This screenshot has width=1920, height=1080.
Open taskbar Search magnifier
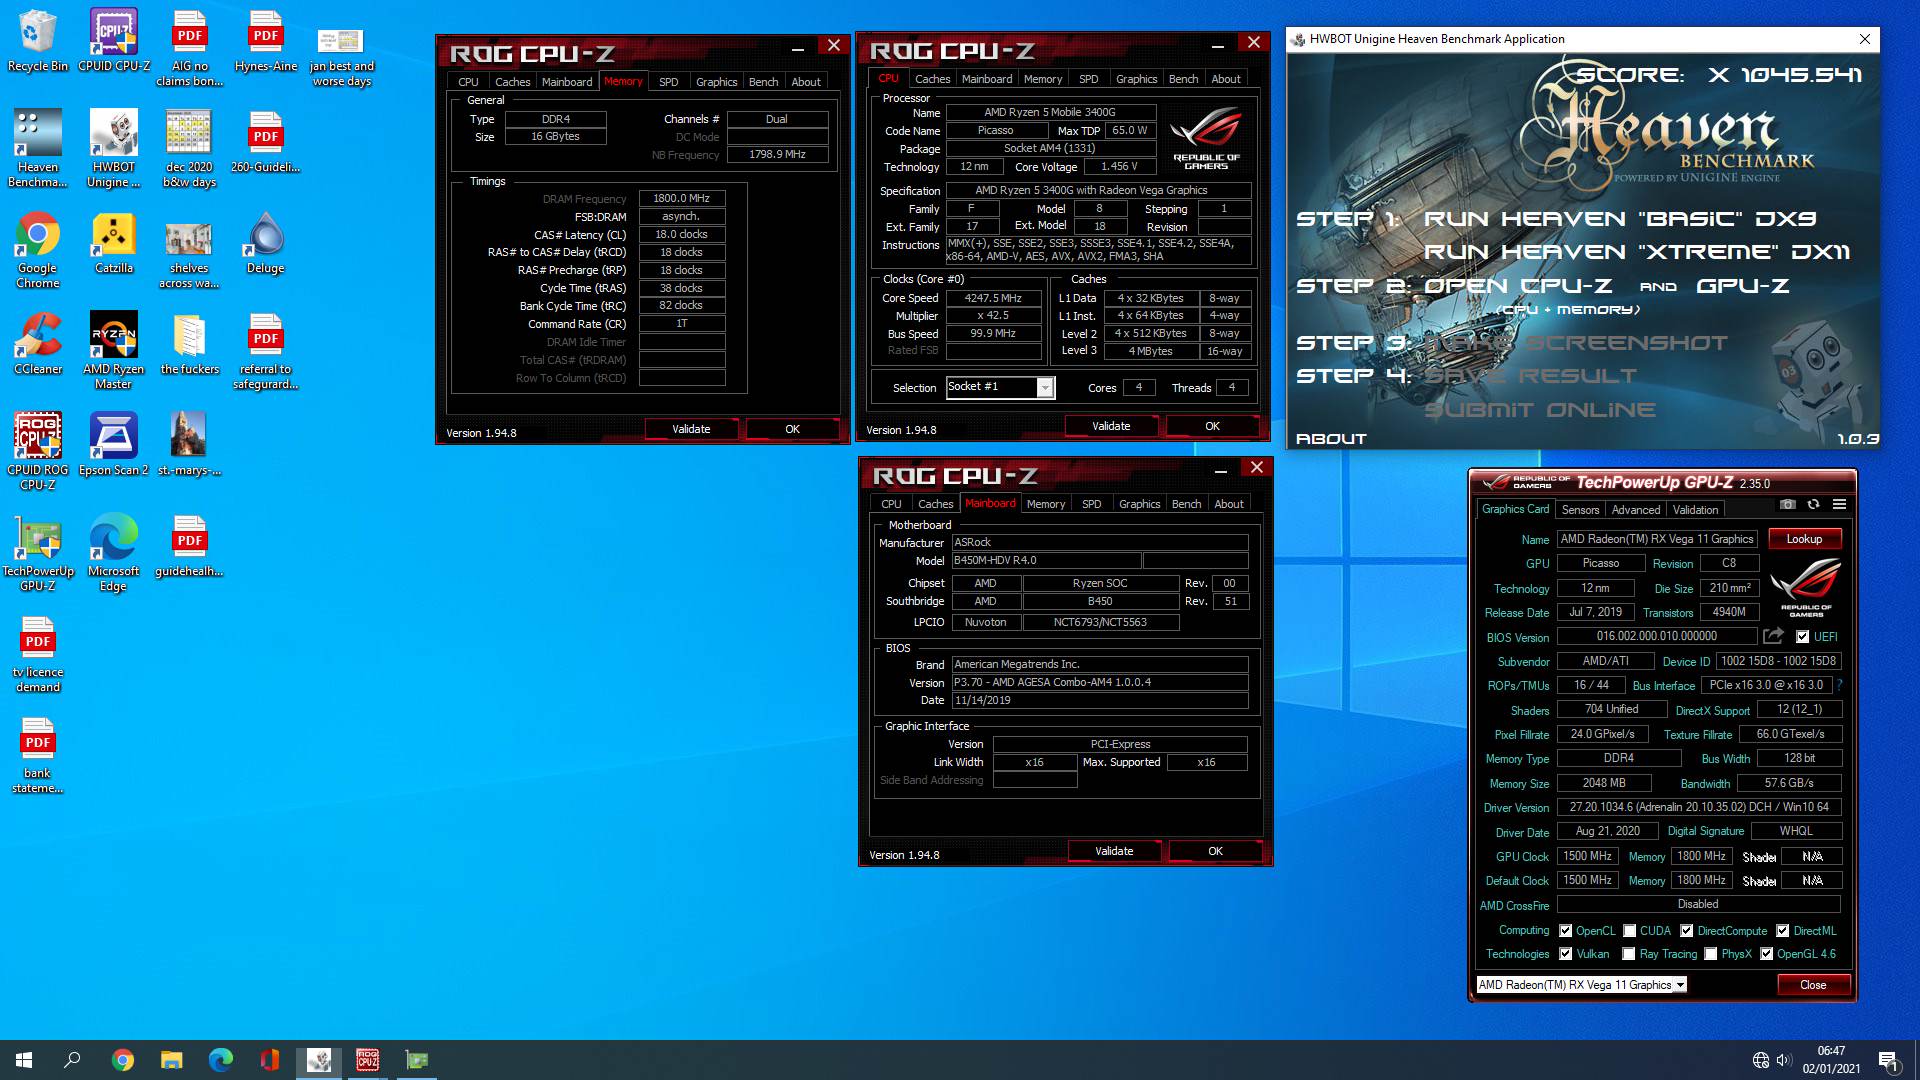pos(72,1060)
